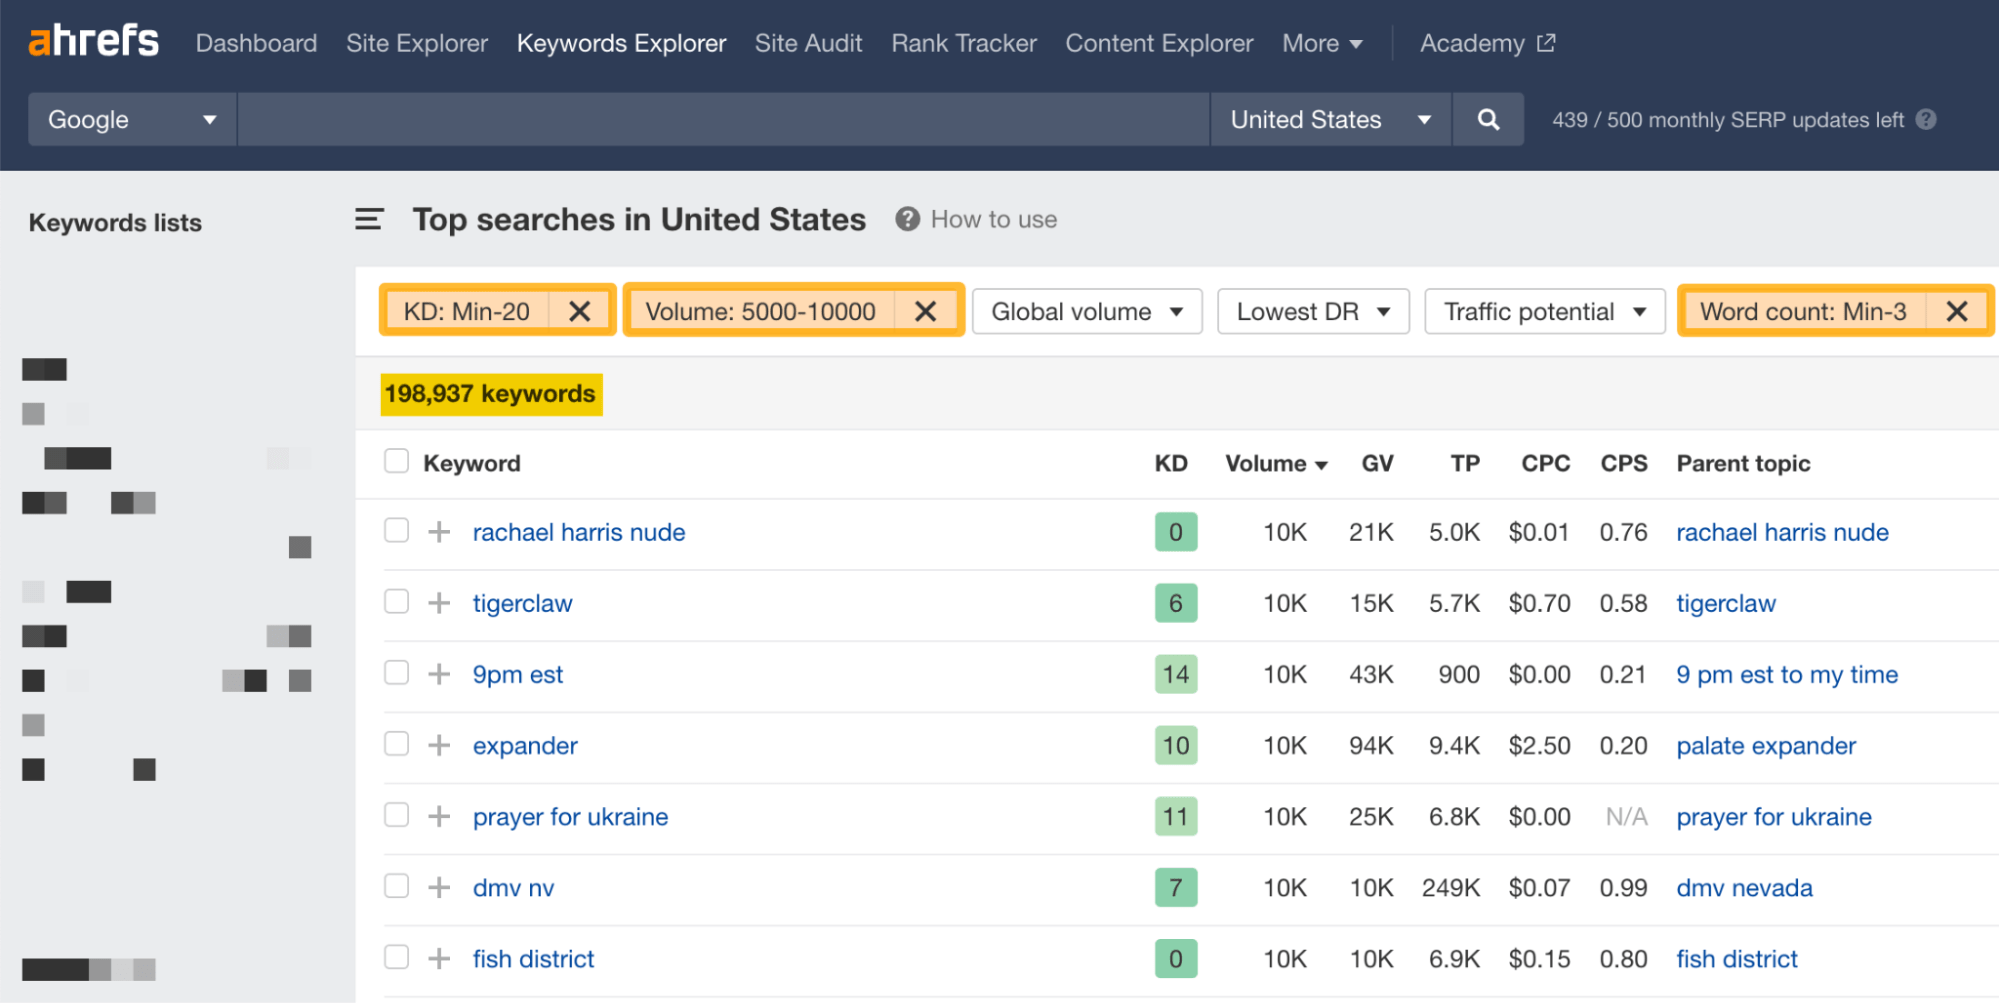Click the Academy external link icon
Viewport: 1999px width, 1004px height.
click(x=1545, y=43)
